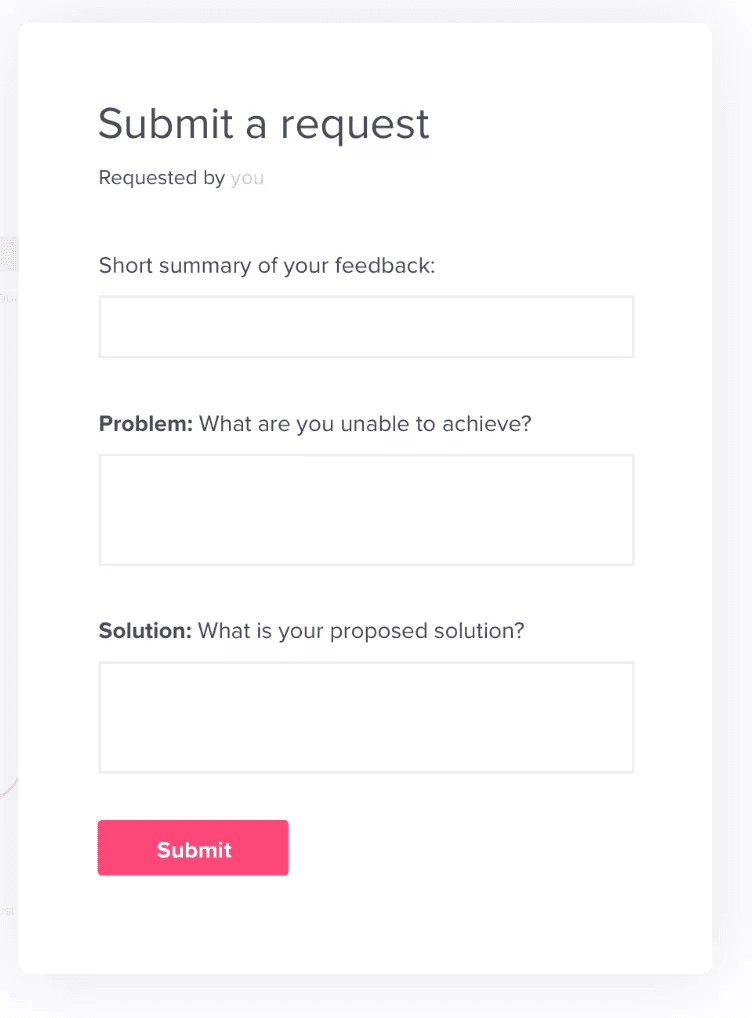This screenshot has height=1018, width=752.
Task: Click the pink Submit button to send feedback
Action: [x=193, y=848]
